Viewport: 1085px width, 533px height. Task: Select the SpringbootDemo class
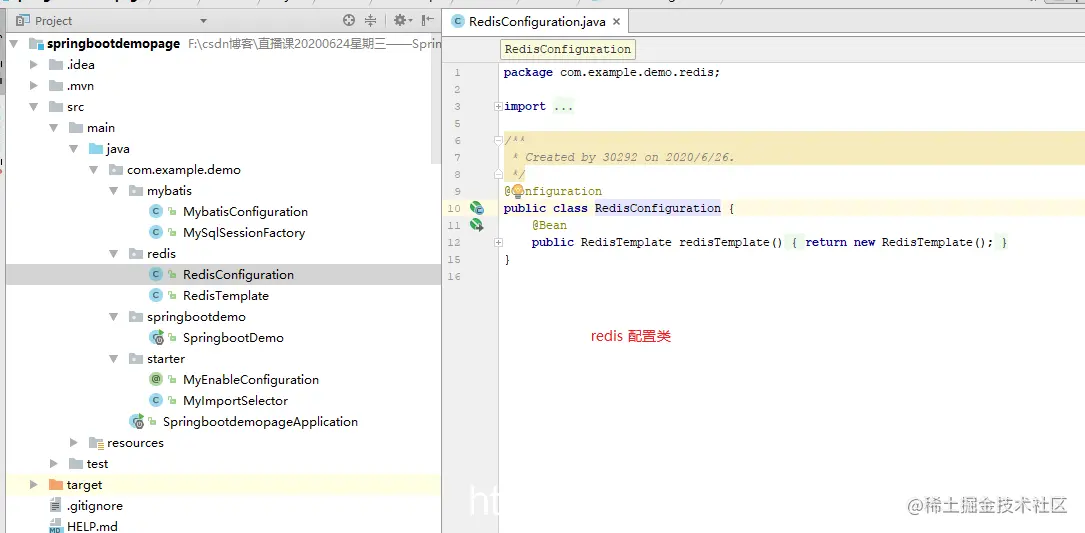tap(233, 338)
